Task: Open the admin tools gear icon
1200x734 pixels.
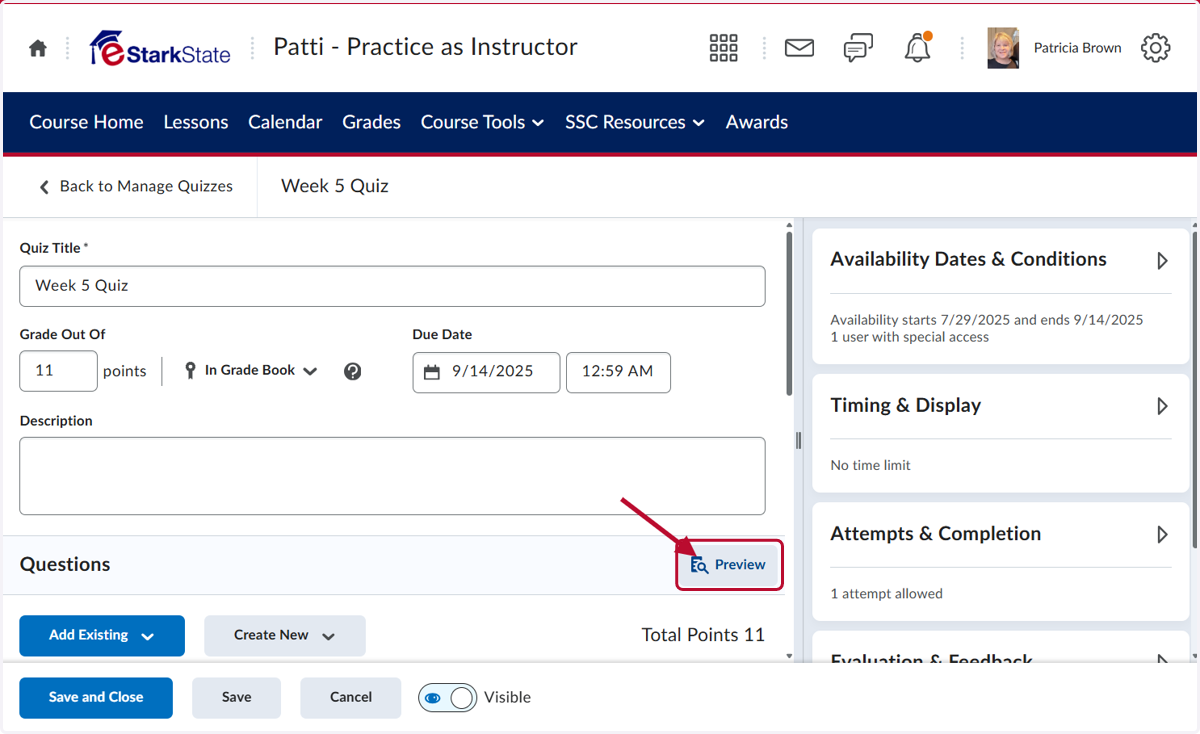Action: tap(1155, 48)
